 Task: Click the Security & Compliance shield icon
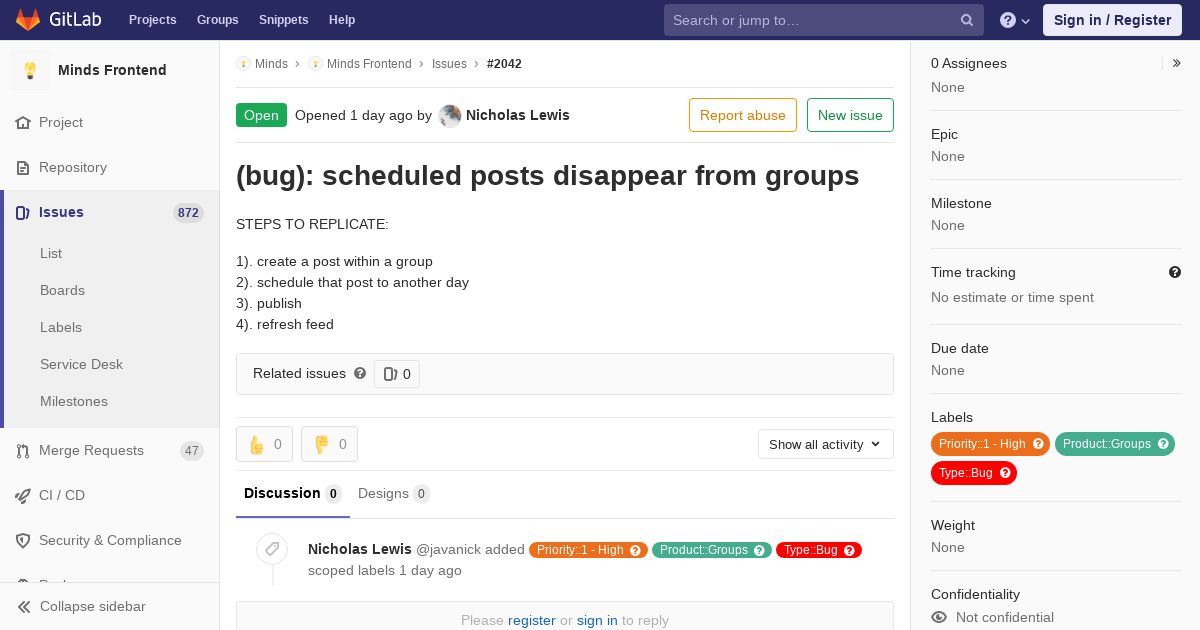tap(23, 540)
